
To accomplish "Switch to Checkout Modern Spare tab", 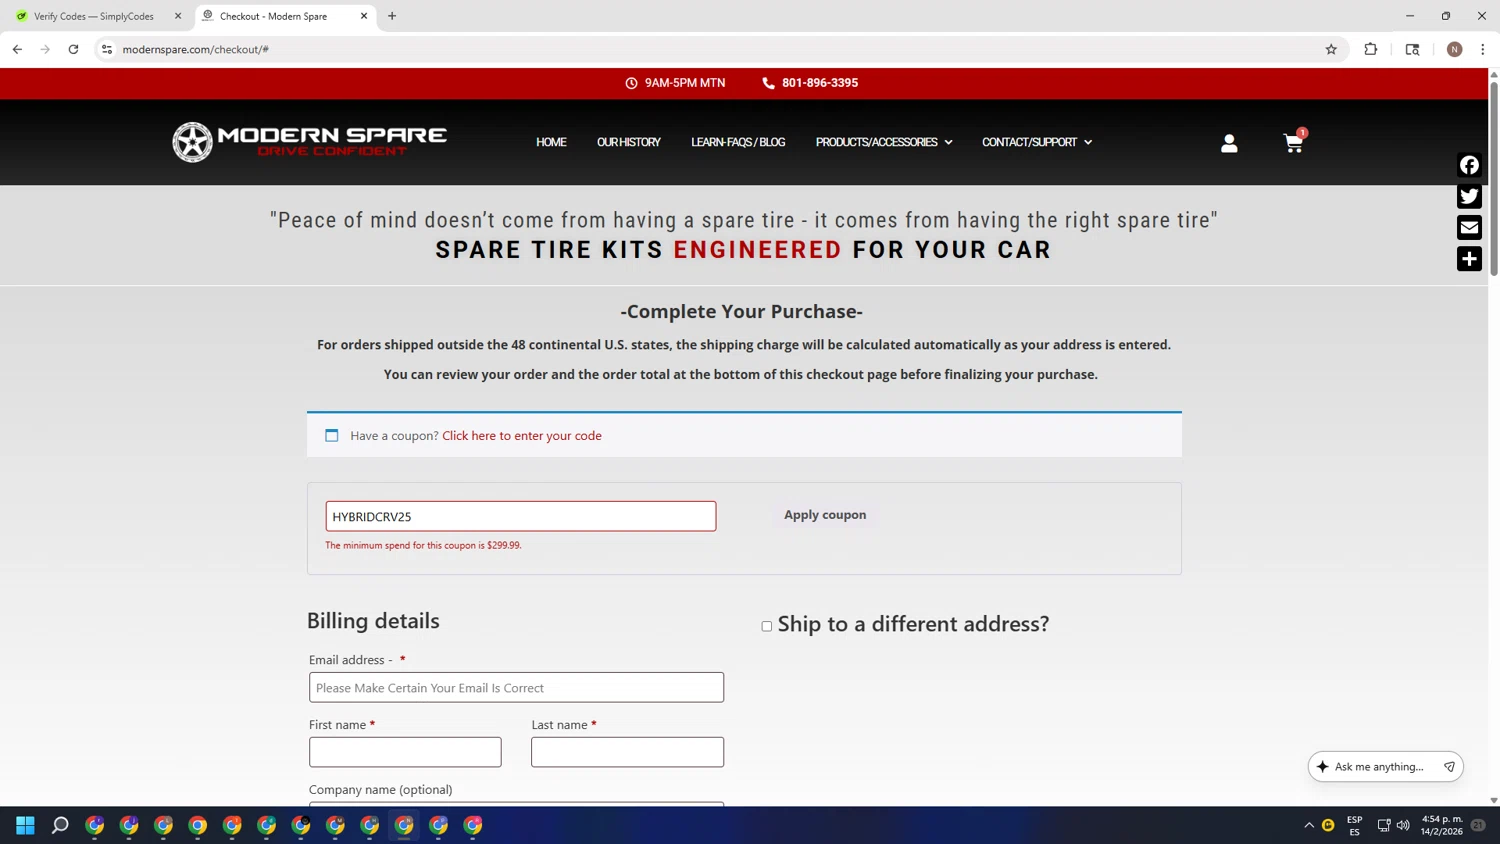I will click(285, 16).
